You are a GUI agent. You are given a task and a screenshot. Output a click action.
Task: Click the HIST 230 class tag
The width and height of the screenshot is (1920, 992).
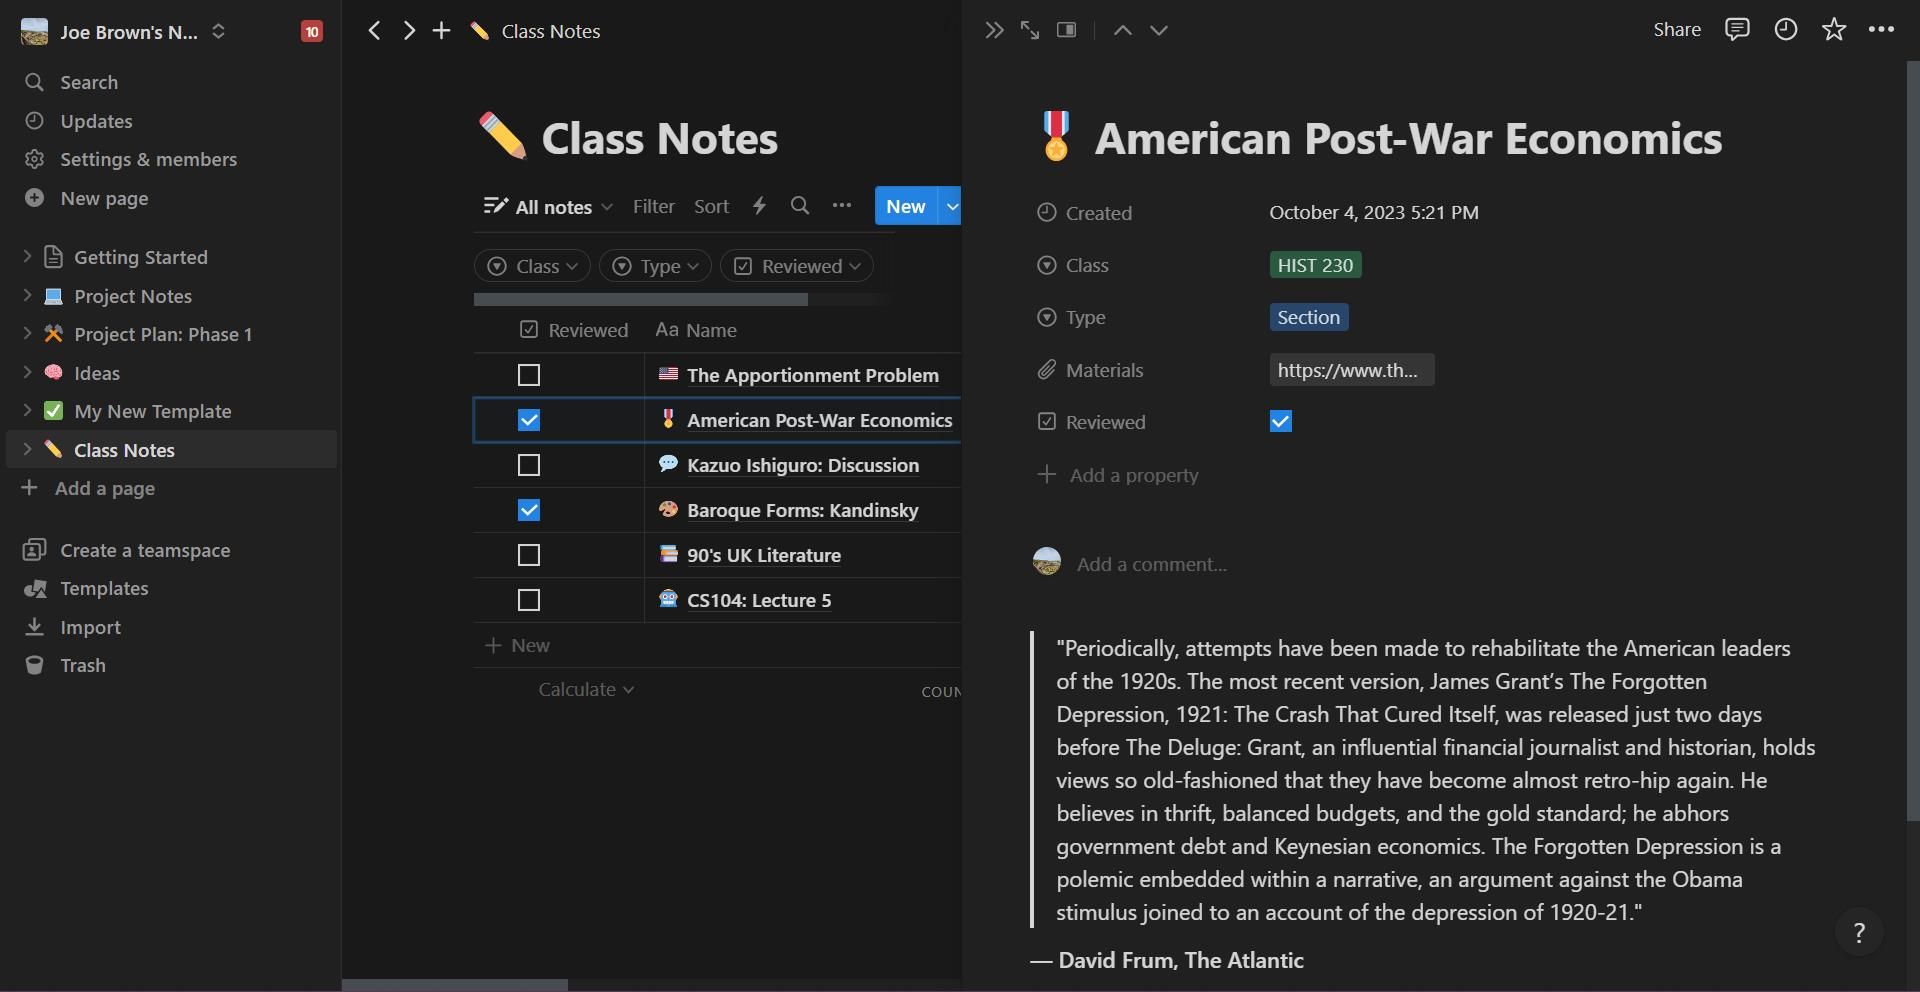tap(1315, 265)
